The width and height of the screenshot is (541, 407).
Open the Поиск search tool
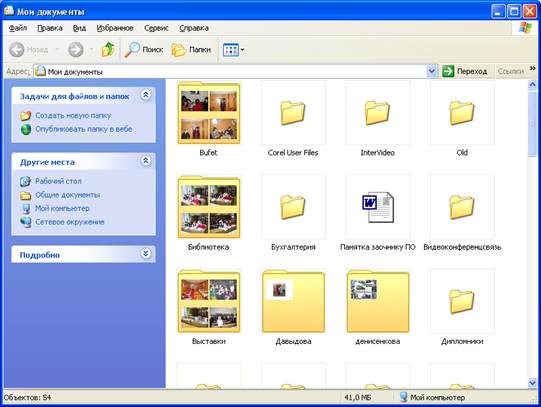(x=144, y=50)
